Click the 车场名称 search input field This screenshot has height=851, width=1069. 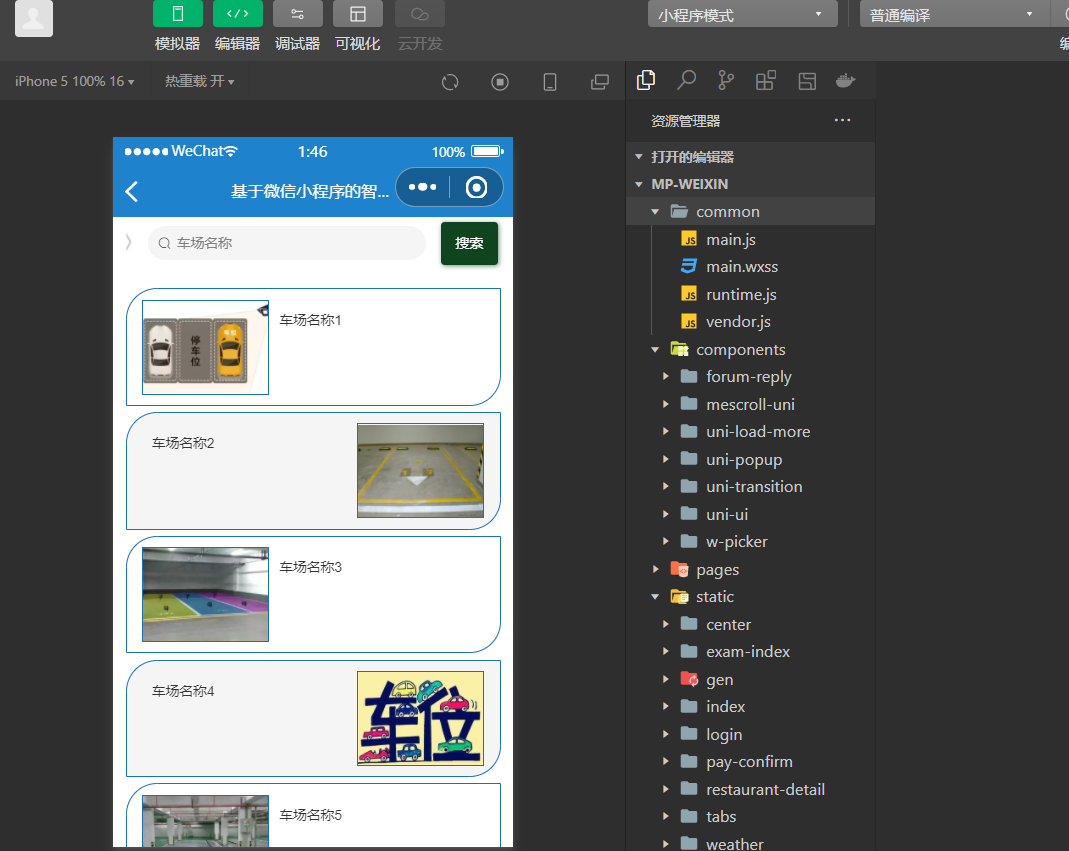(x=286, y=243)
